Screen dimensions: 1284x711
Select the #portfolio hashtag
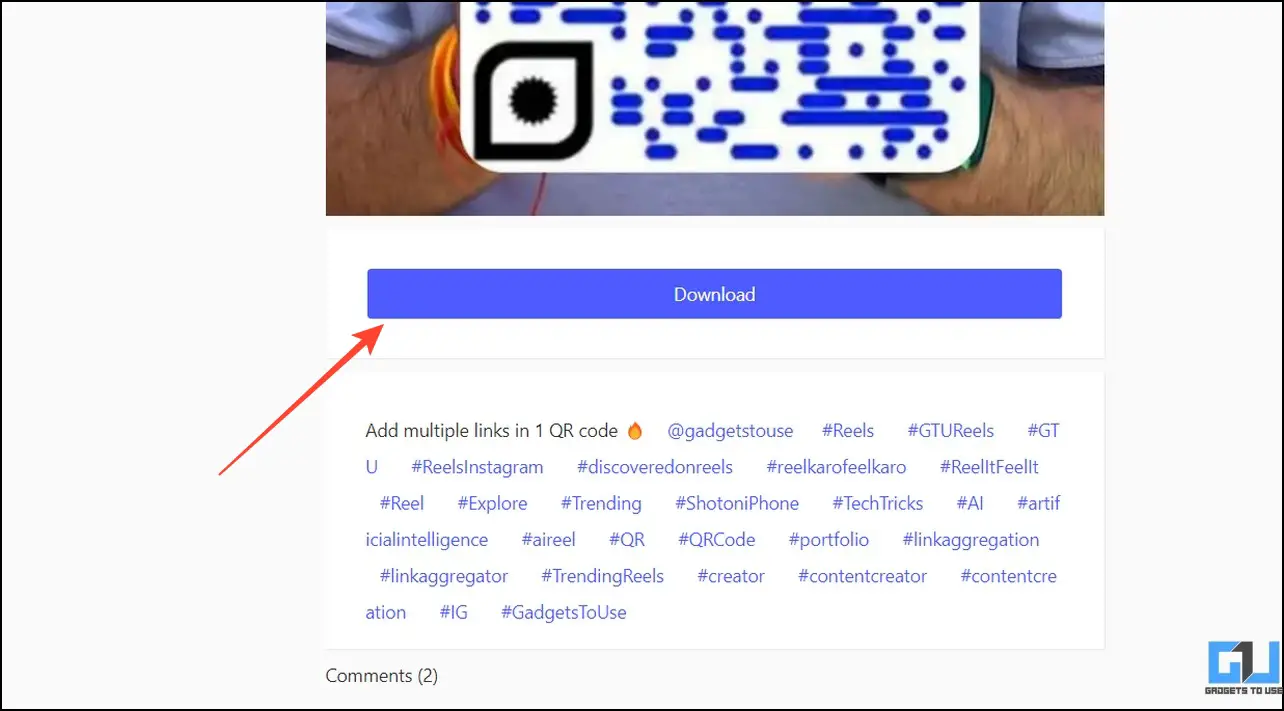[x=829, y=540]
